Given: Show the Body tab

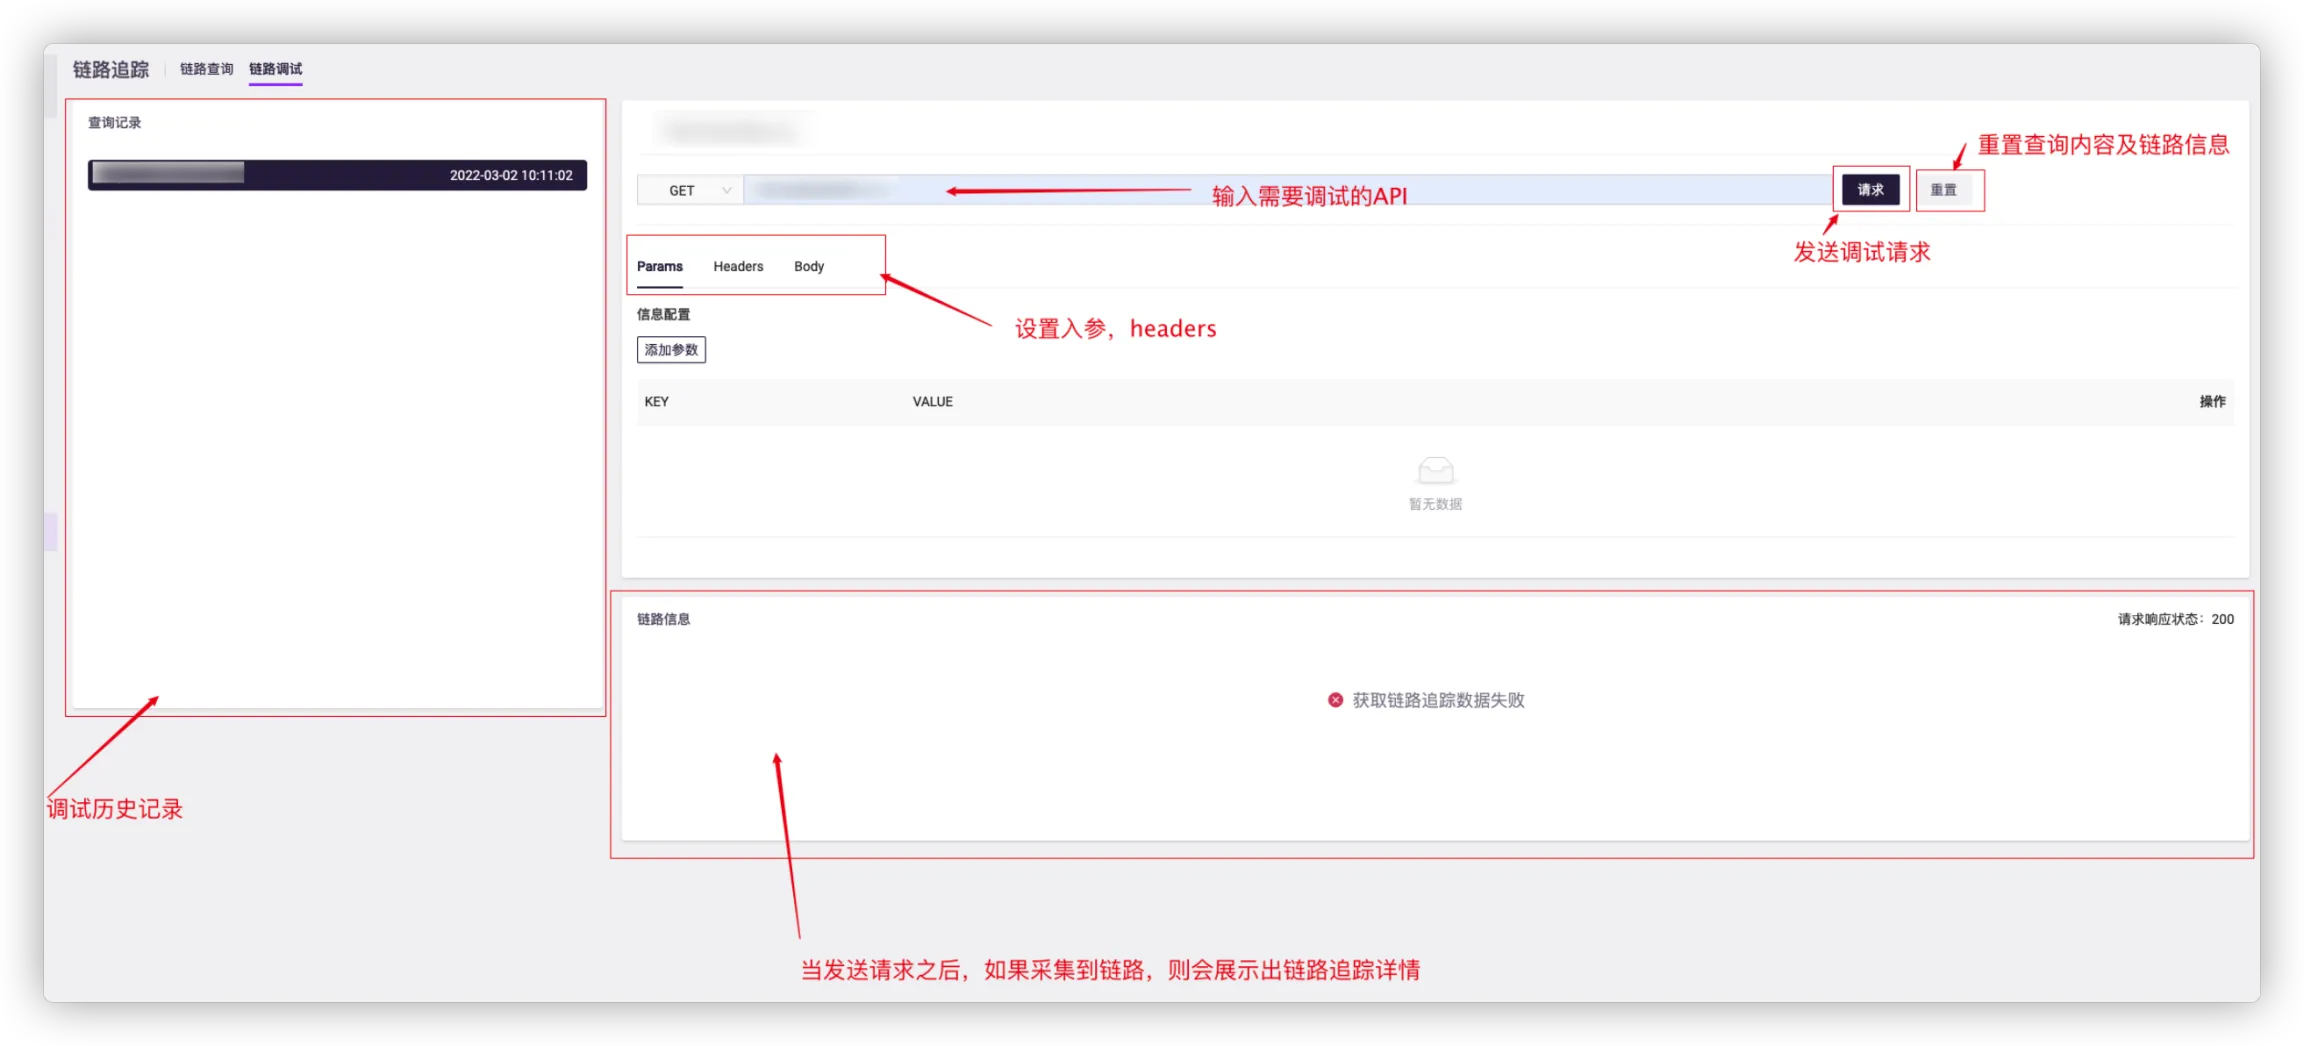Looking at the screenshot, I should click(809, 266).
